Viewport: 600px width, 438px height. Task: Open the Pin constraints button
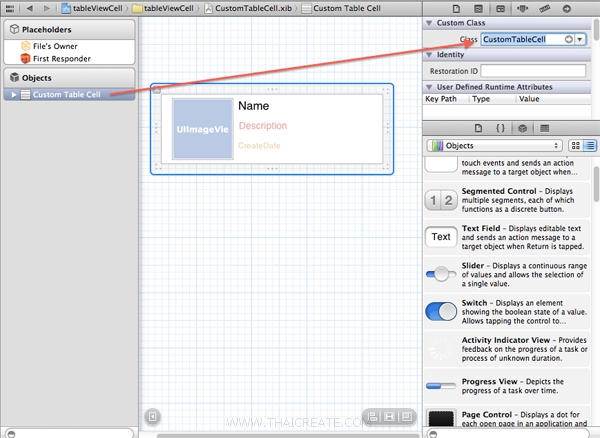click(x=389, y=417)
